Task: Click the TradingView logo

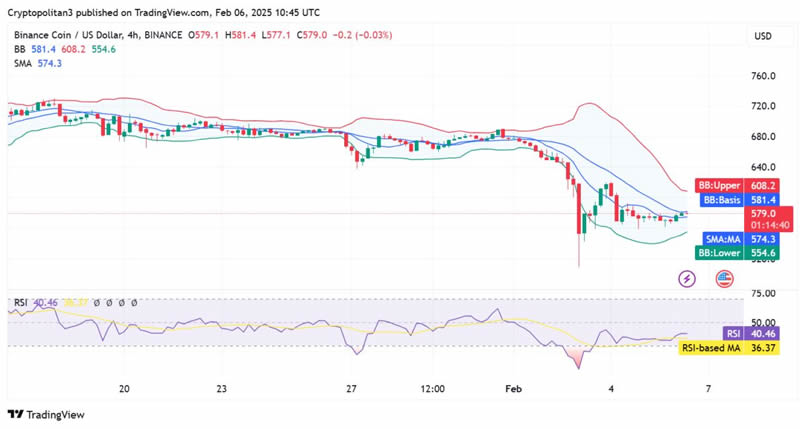Action: (46, 415)
